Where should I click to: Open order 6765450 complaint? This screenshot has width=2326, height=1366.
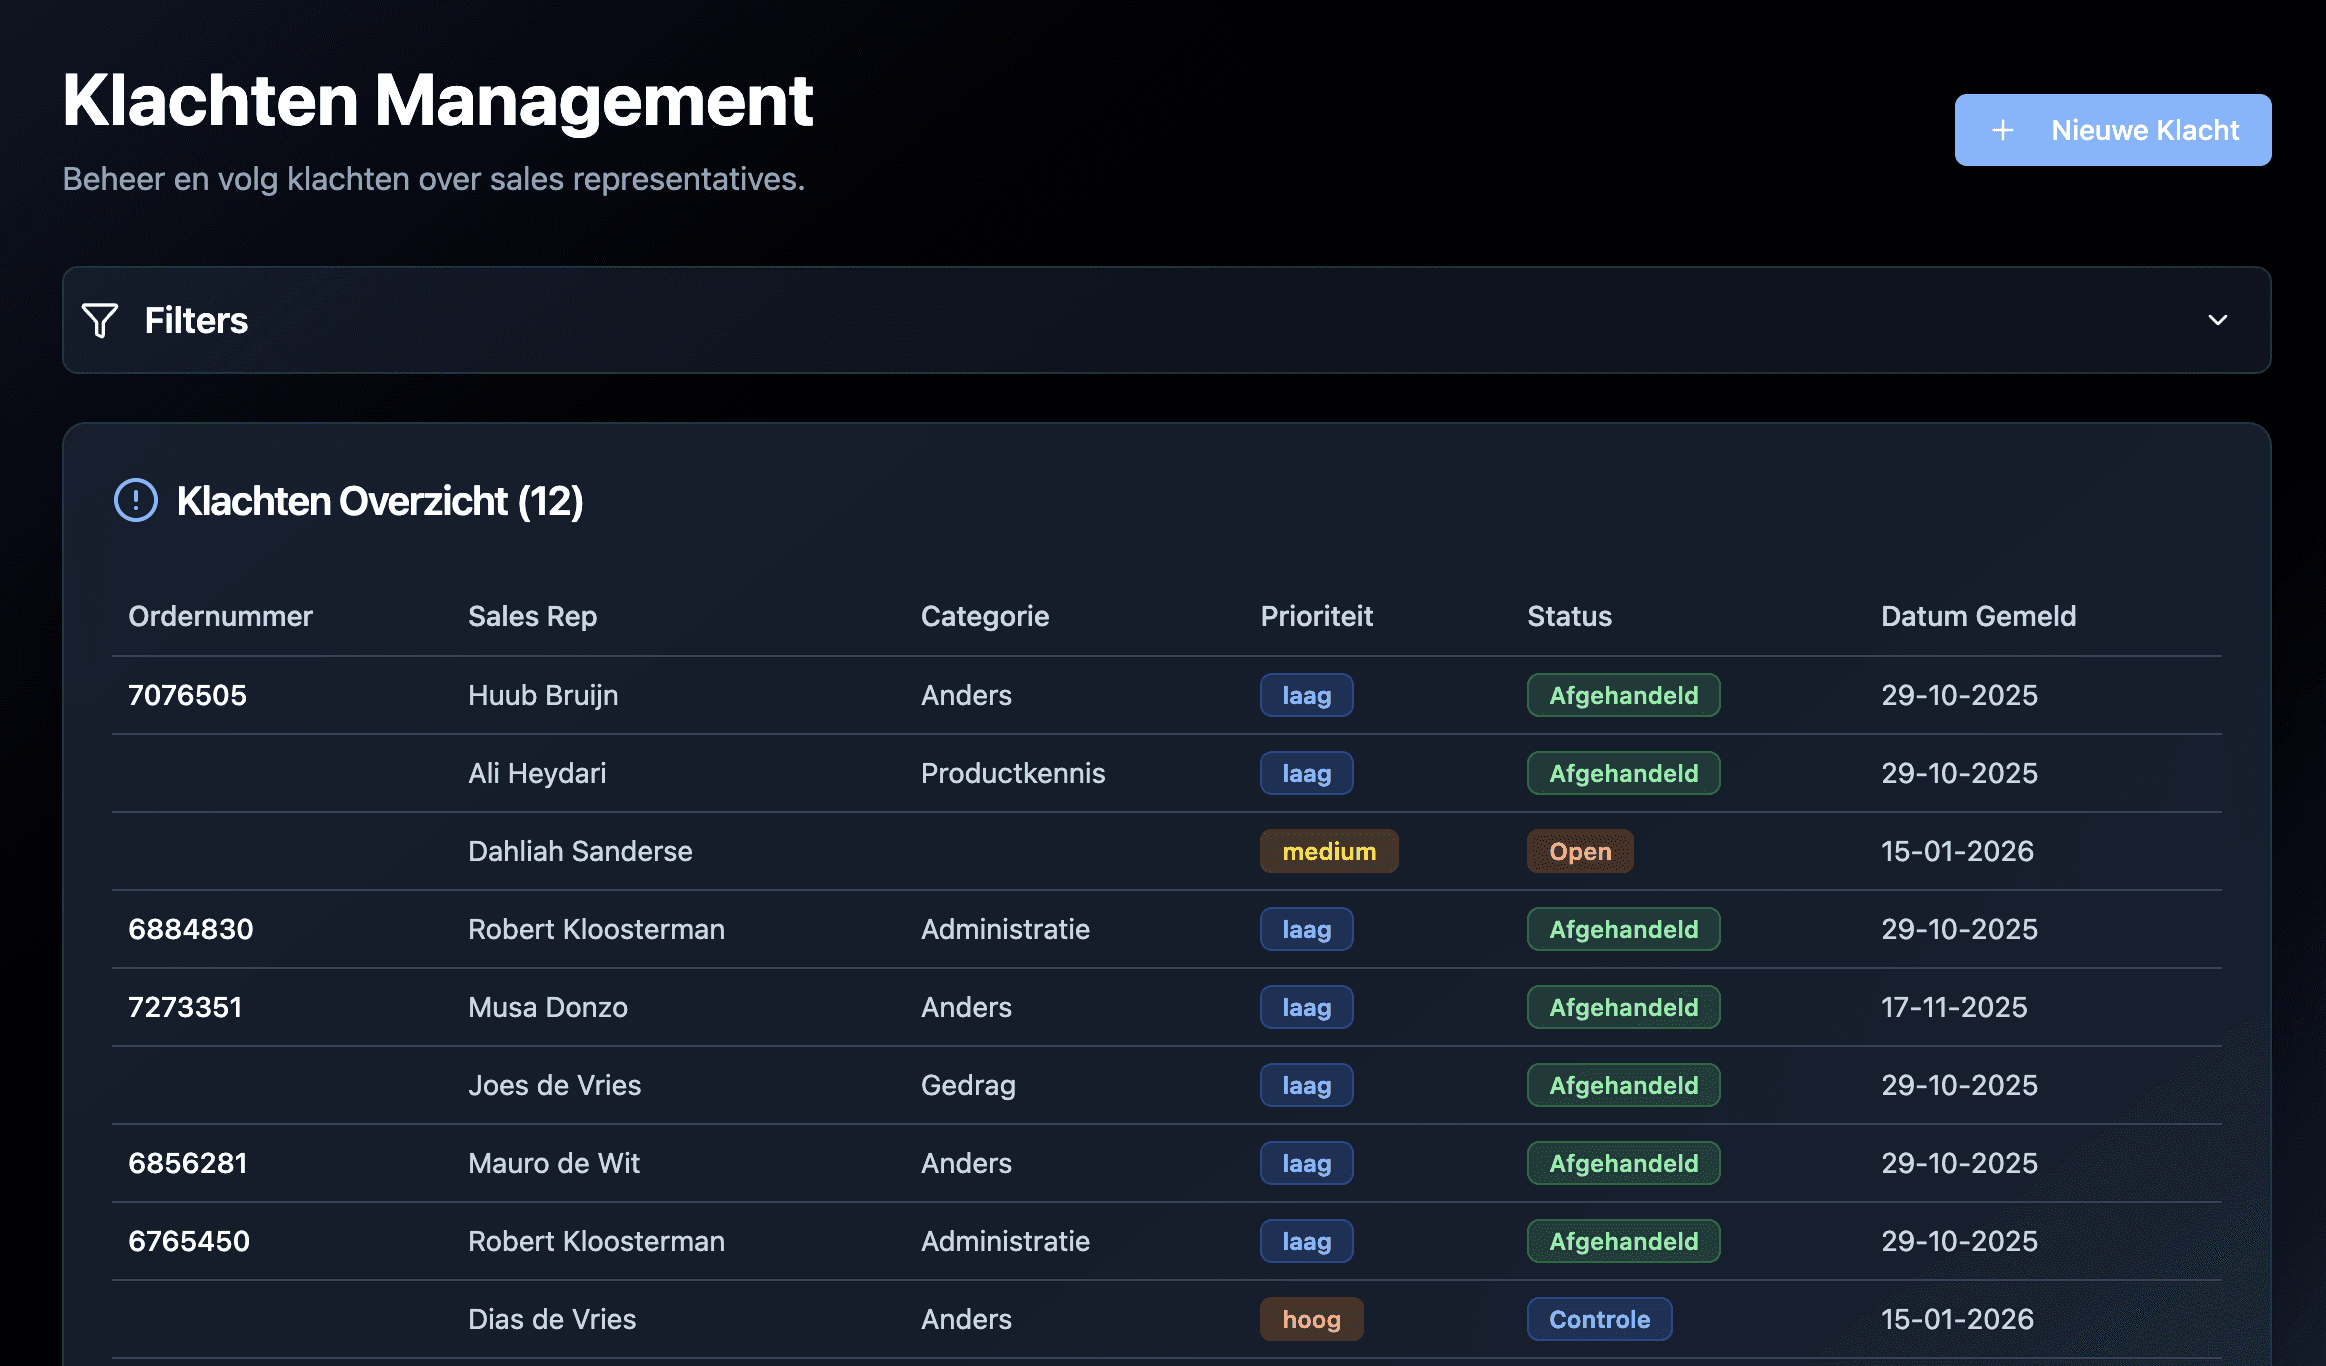[188, 1241]
